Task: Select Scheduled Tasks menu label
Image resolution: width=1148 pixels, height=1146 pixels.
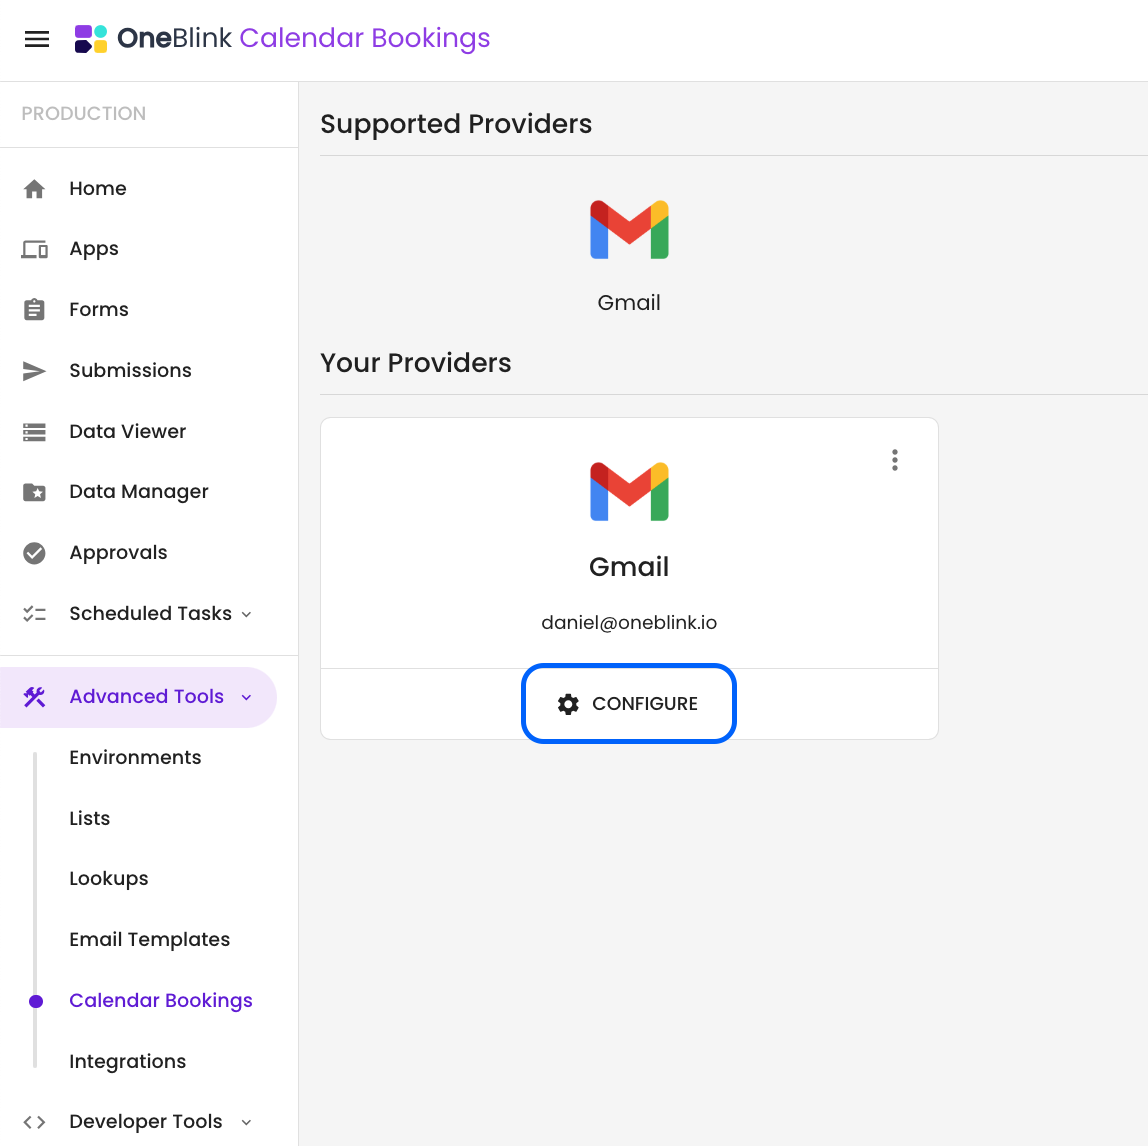Action: [151, 614]
